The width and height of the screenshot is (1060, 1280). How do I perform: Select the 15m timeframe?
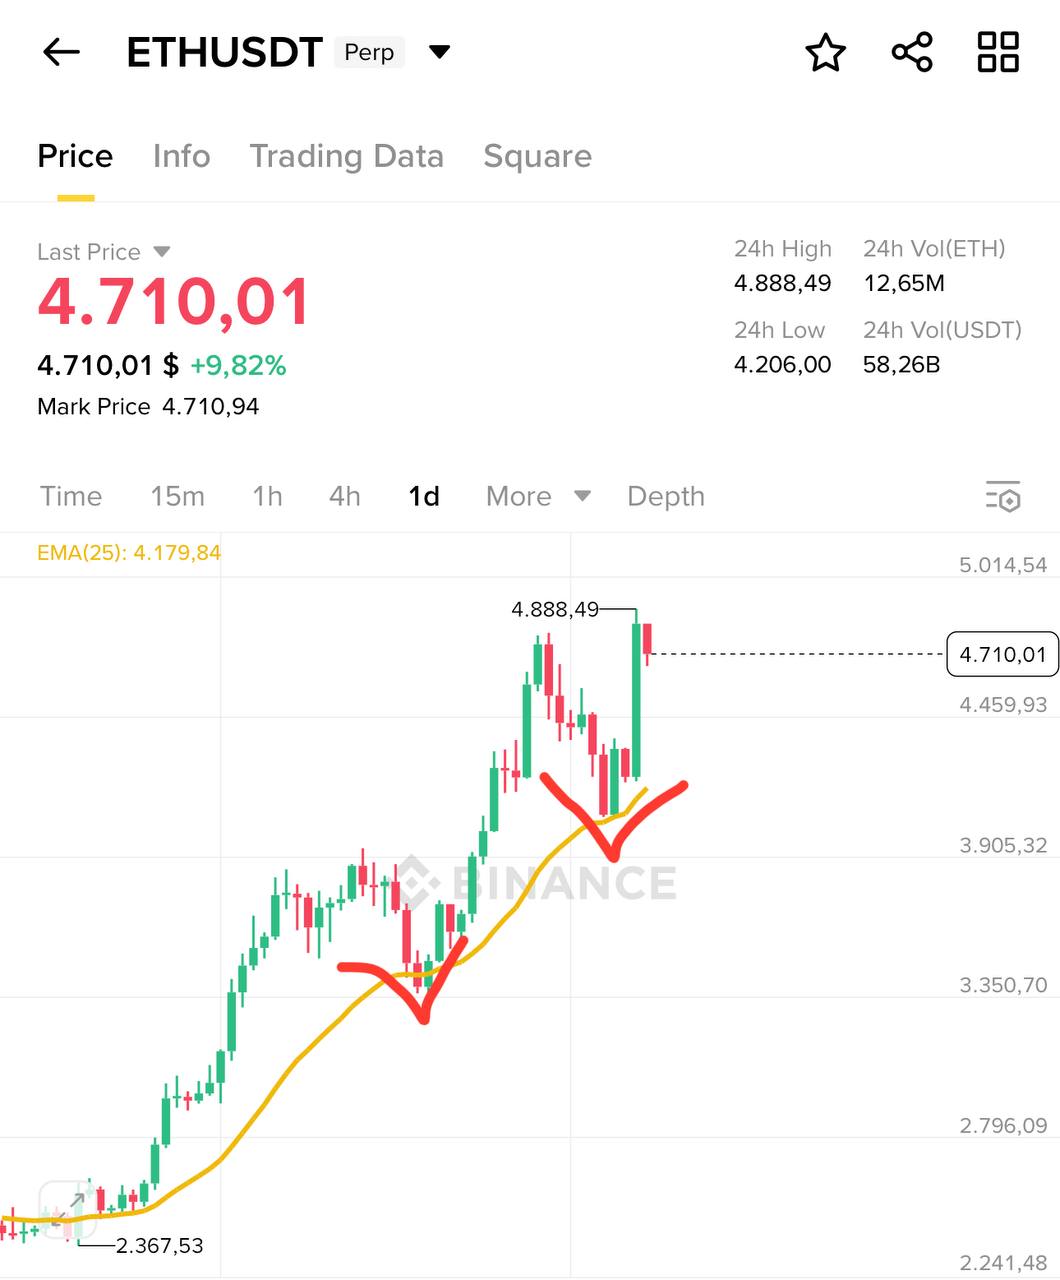pyautogui.click(x=177, y=496)
